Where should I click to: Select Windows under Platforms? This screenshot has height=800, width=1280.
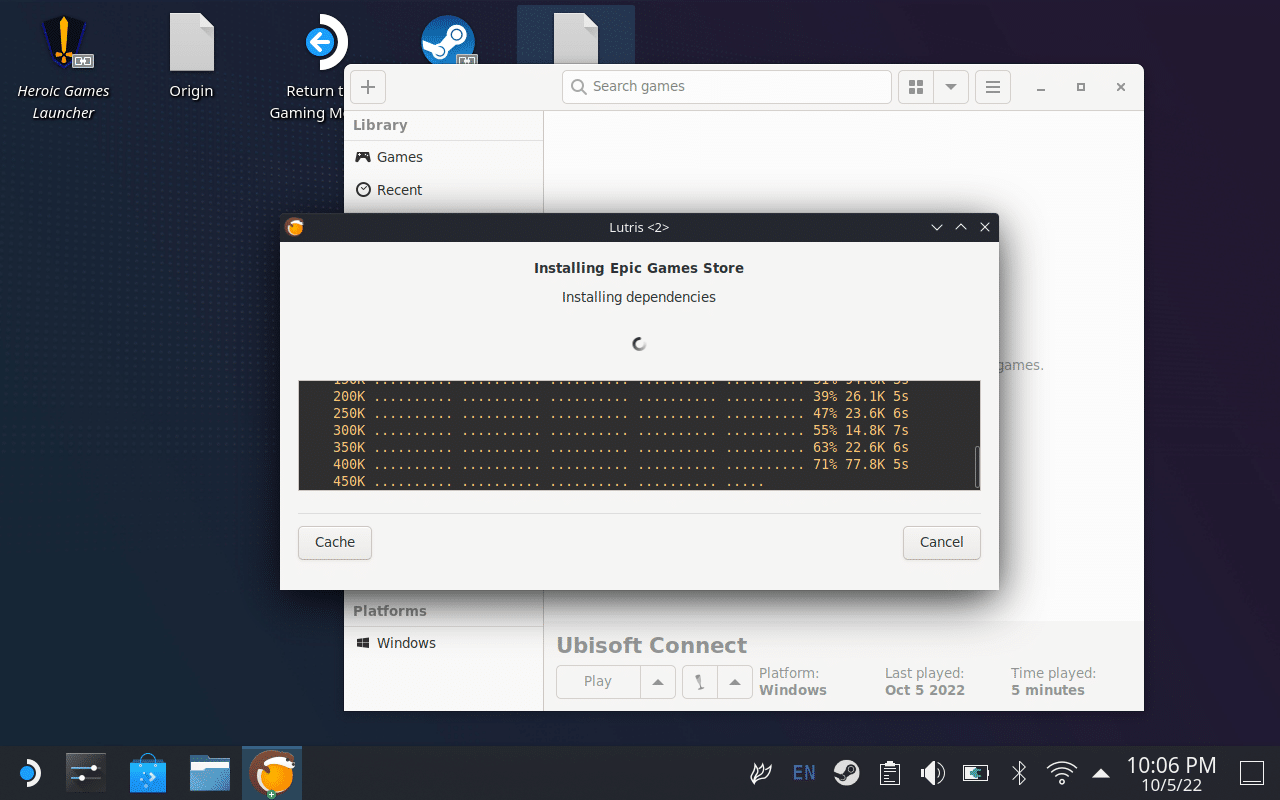tap(444, 643)
